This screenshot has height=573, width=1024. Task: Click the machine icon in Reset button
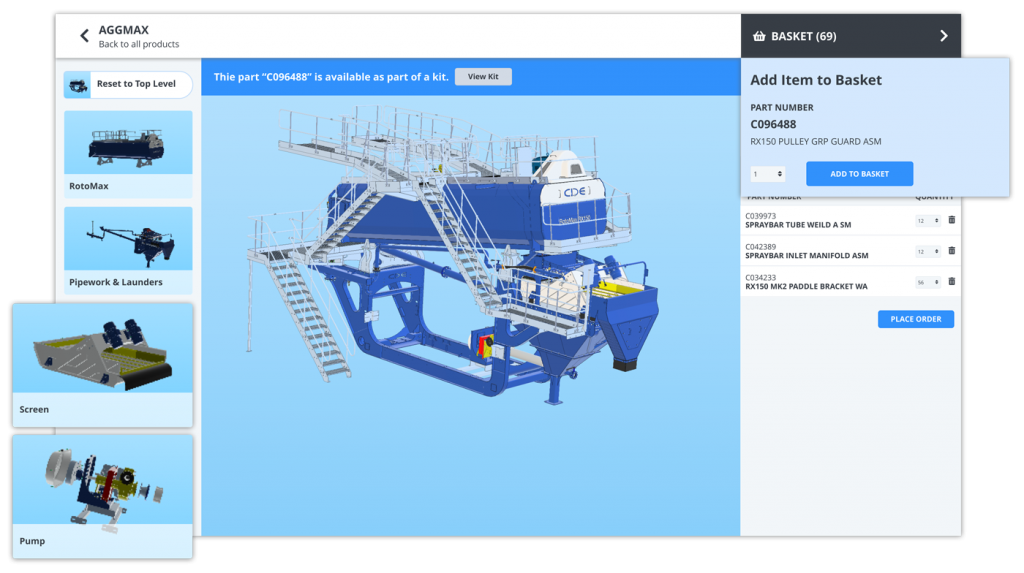tap(78, 84)
